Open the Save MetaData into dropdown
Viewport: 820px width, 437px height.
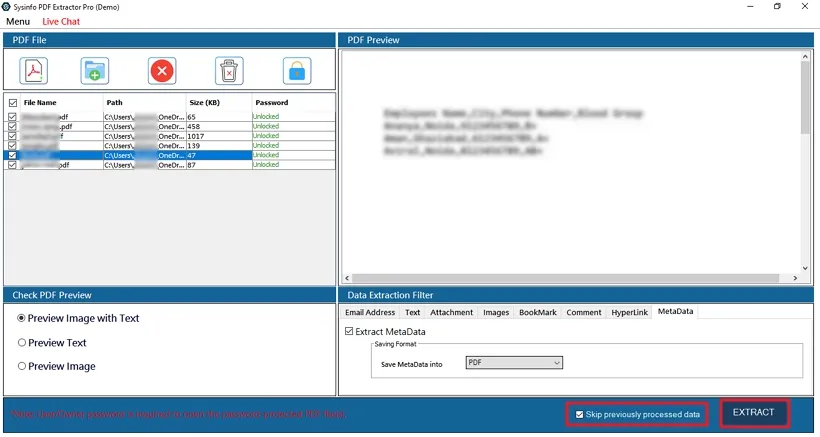tap(514, 362)
